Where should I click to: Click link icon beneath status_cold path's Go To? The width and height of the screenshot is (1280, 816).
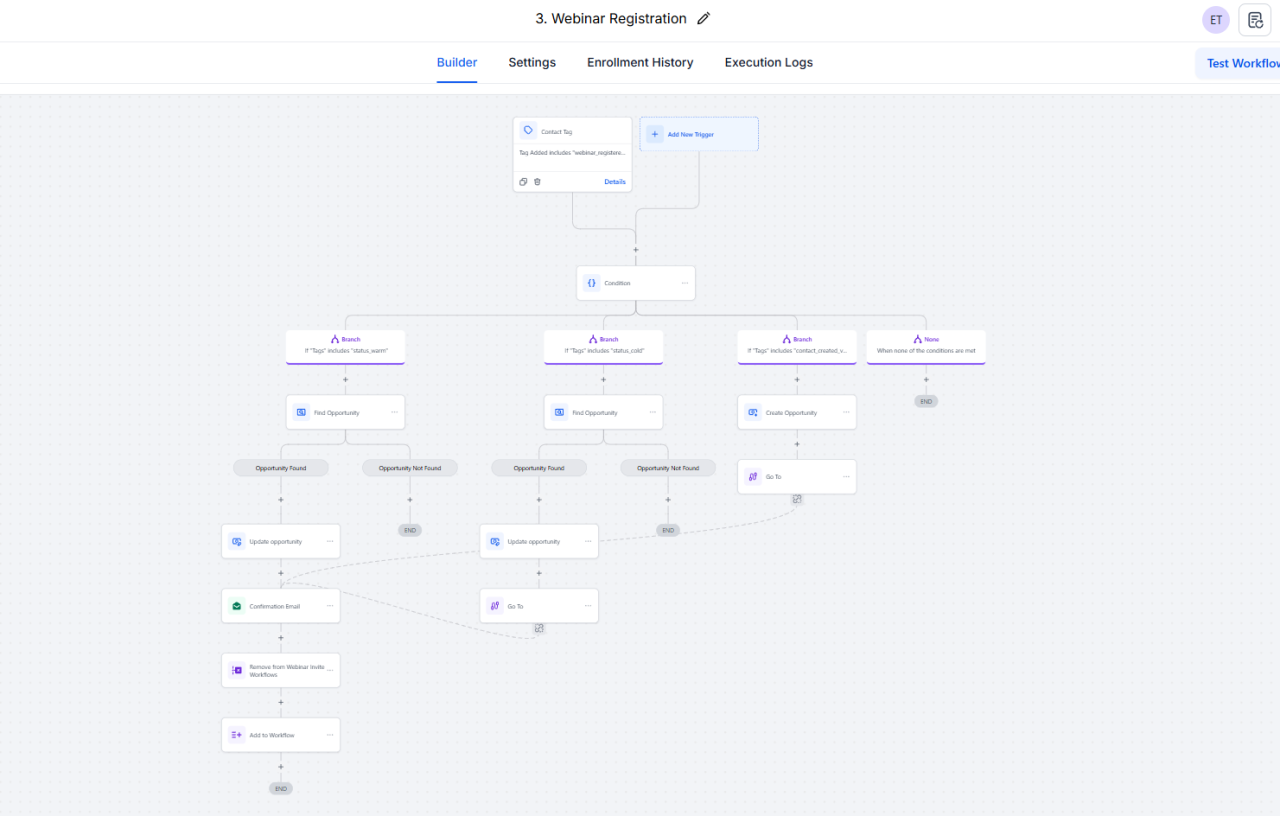coord(539,628)
